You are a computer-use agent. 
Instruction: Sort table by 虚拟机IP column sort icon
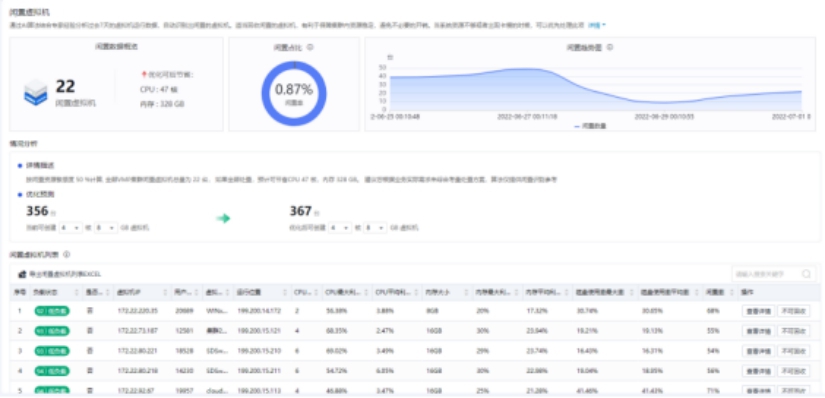166,292
